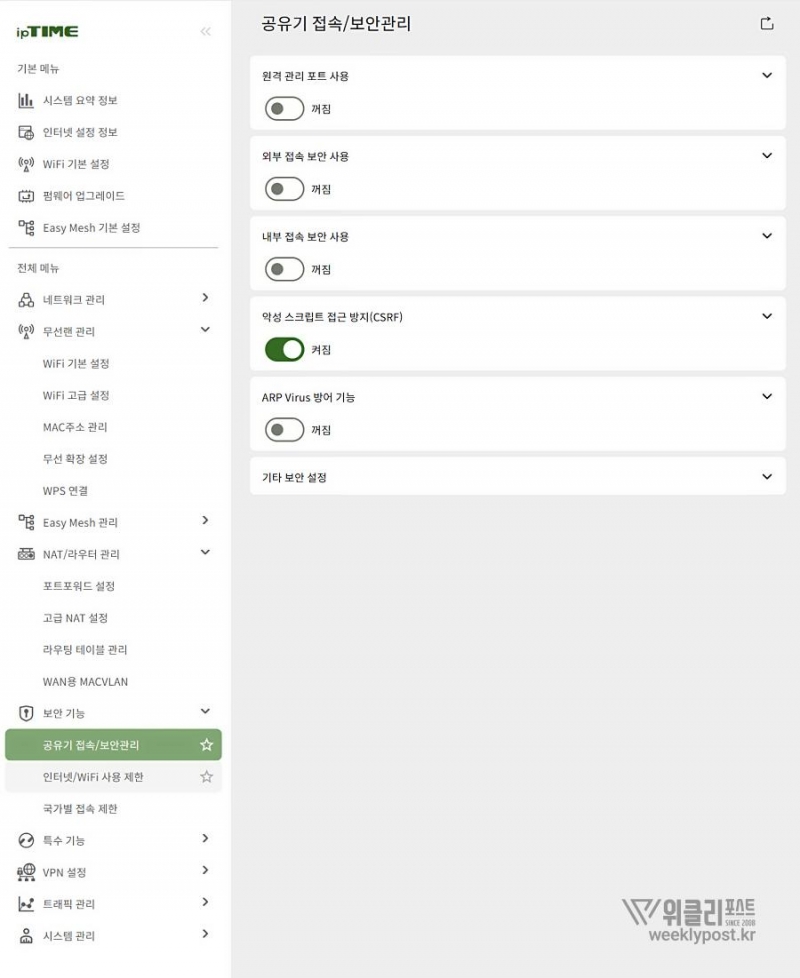Image resolution: width=800 pixels, height=978 pixels.
Task: Turn off 악성 스크립트 접근 방지(CSRF) toggle
Action: 284,349
